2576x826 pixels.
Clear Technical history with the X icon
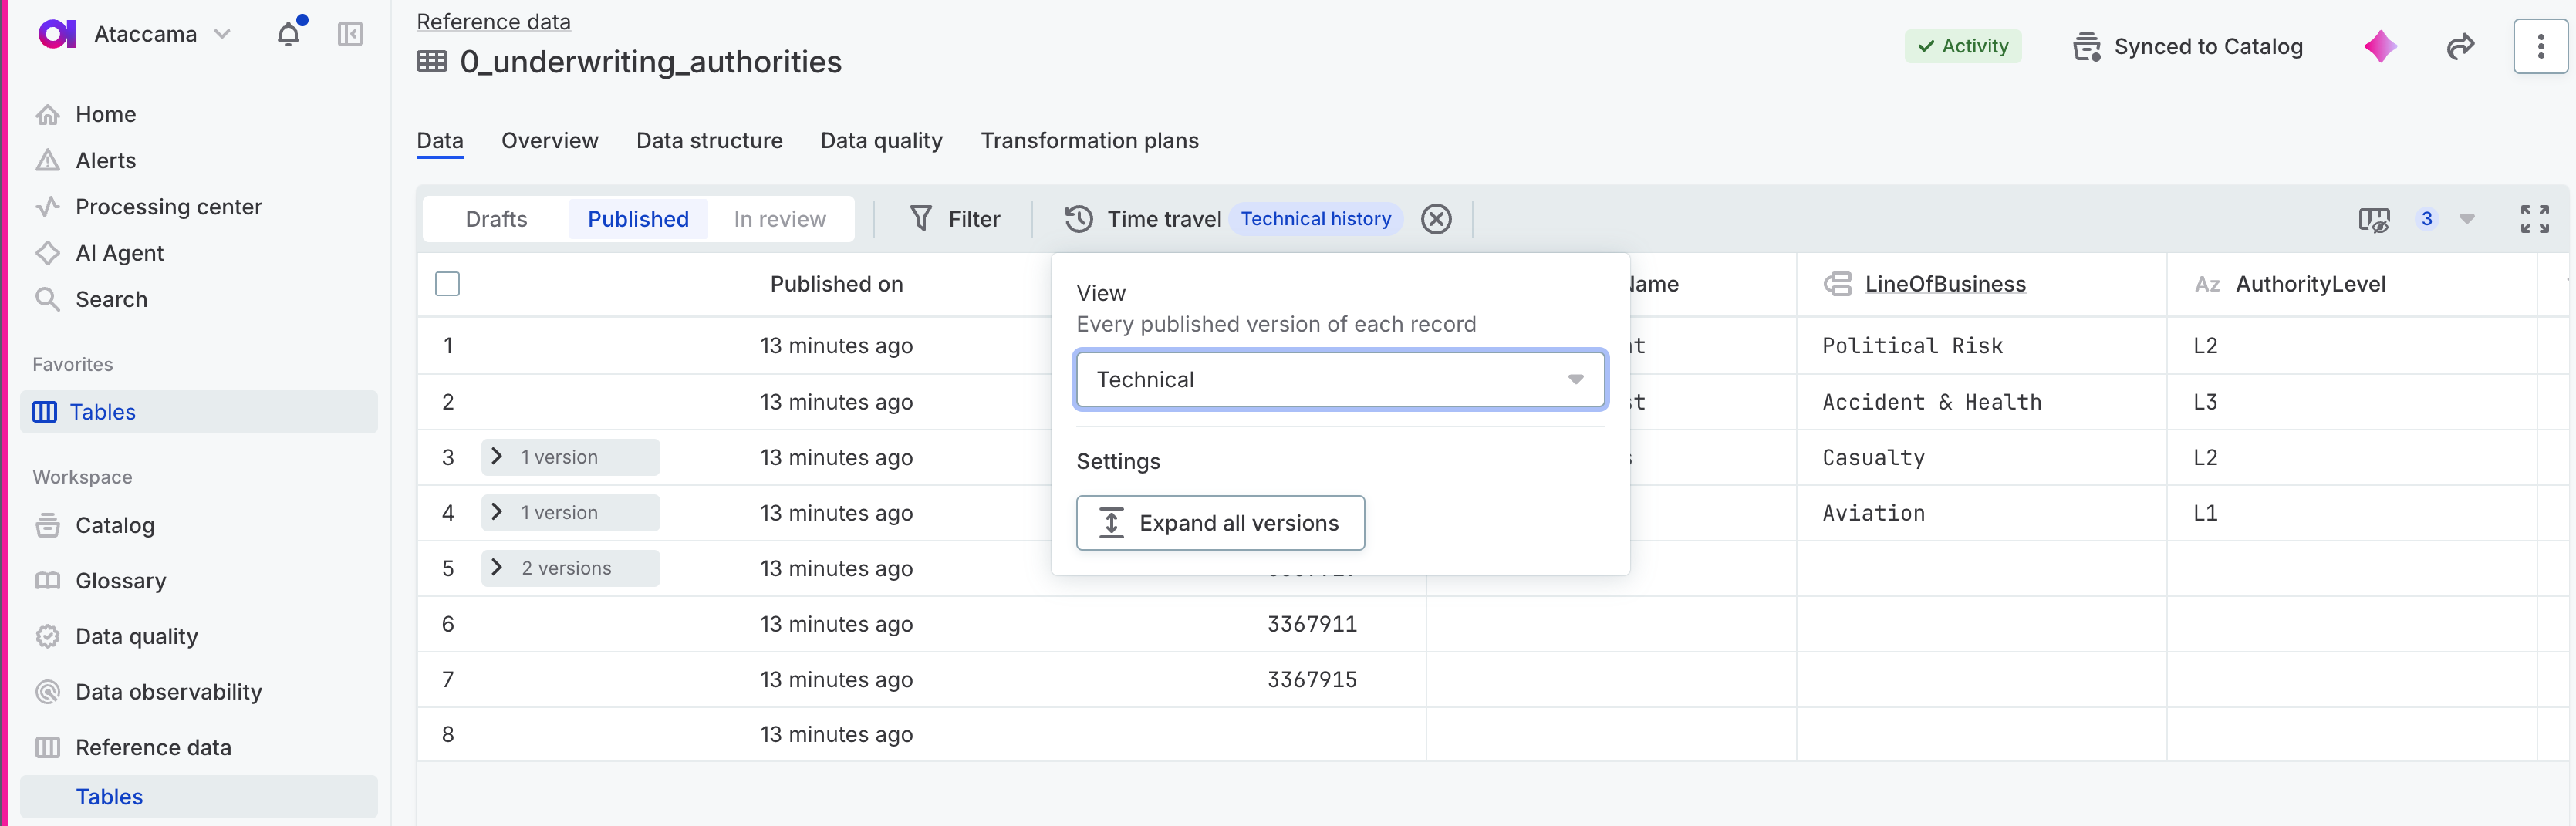pyautogui.click(x=1436, y=218)
